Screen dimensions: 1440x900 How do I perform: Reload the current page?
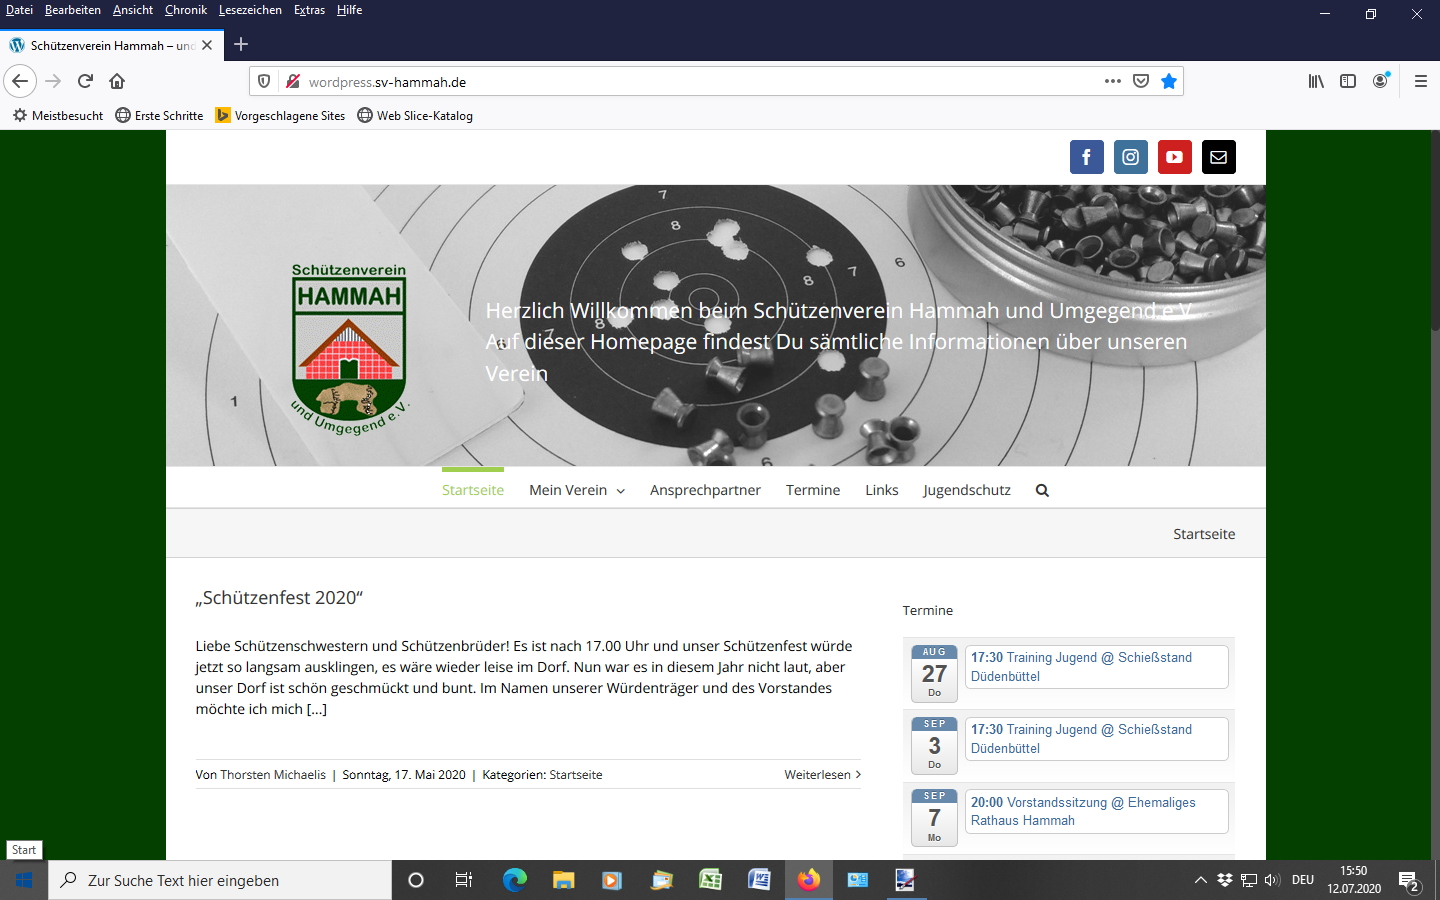pos(85,81)
